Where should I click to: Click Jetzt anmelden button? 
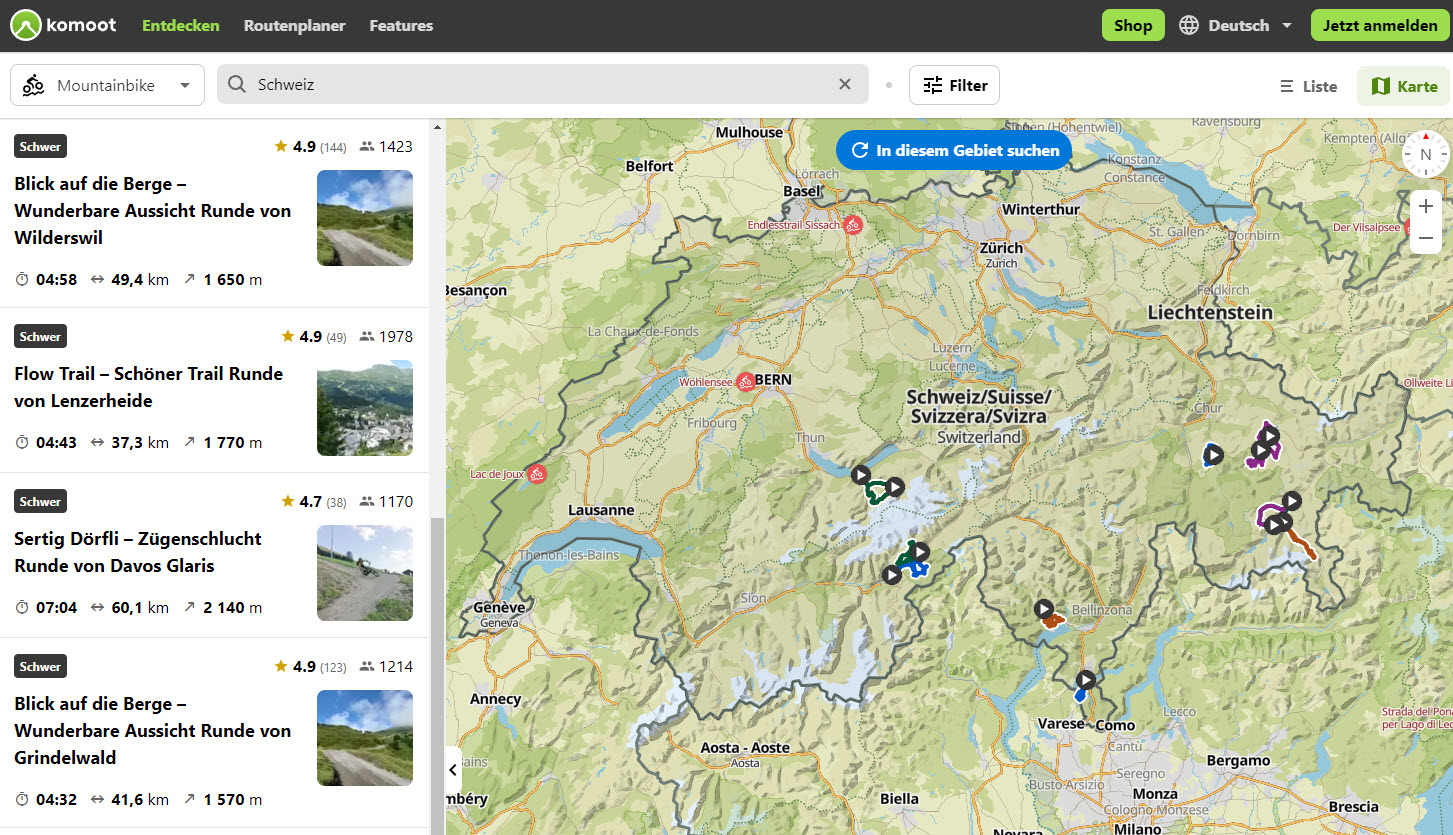[1380, 26]
